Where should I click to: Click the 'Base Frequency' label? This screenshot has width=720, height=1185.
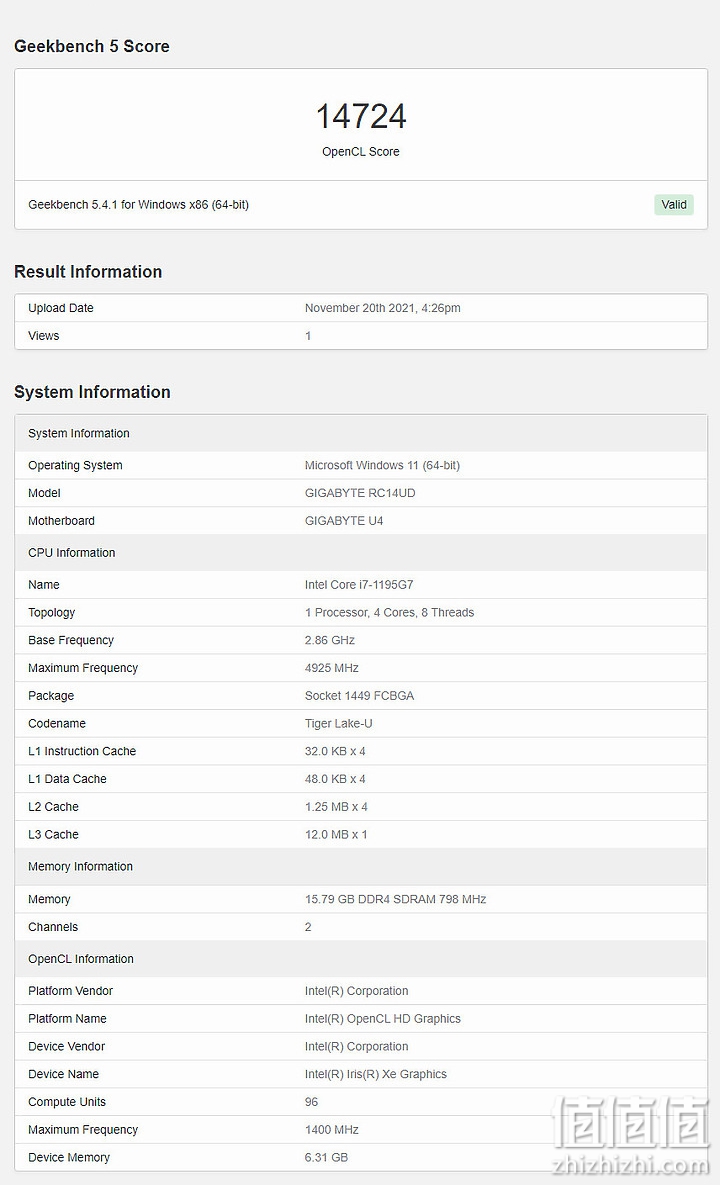click(x=70, y=641)
